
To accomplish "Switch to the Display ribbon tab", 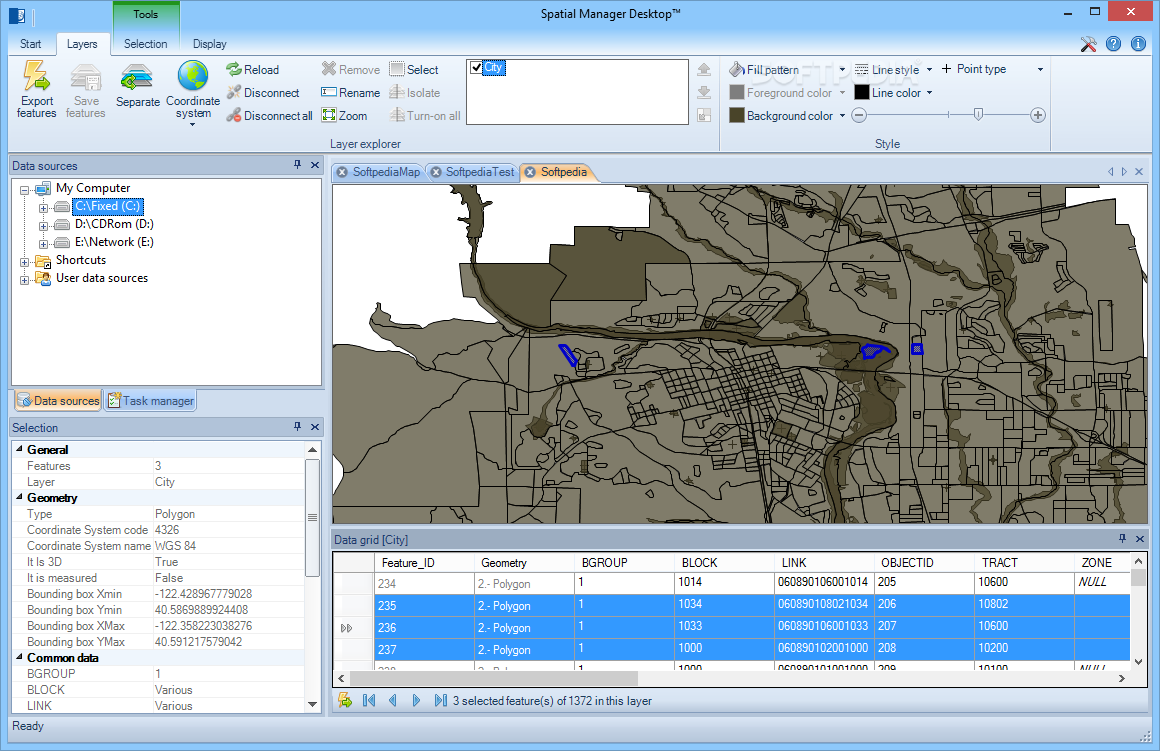I will pos(209,44).
